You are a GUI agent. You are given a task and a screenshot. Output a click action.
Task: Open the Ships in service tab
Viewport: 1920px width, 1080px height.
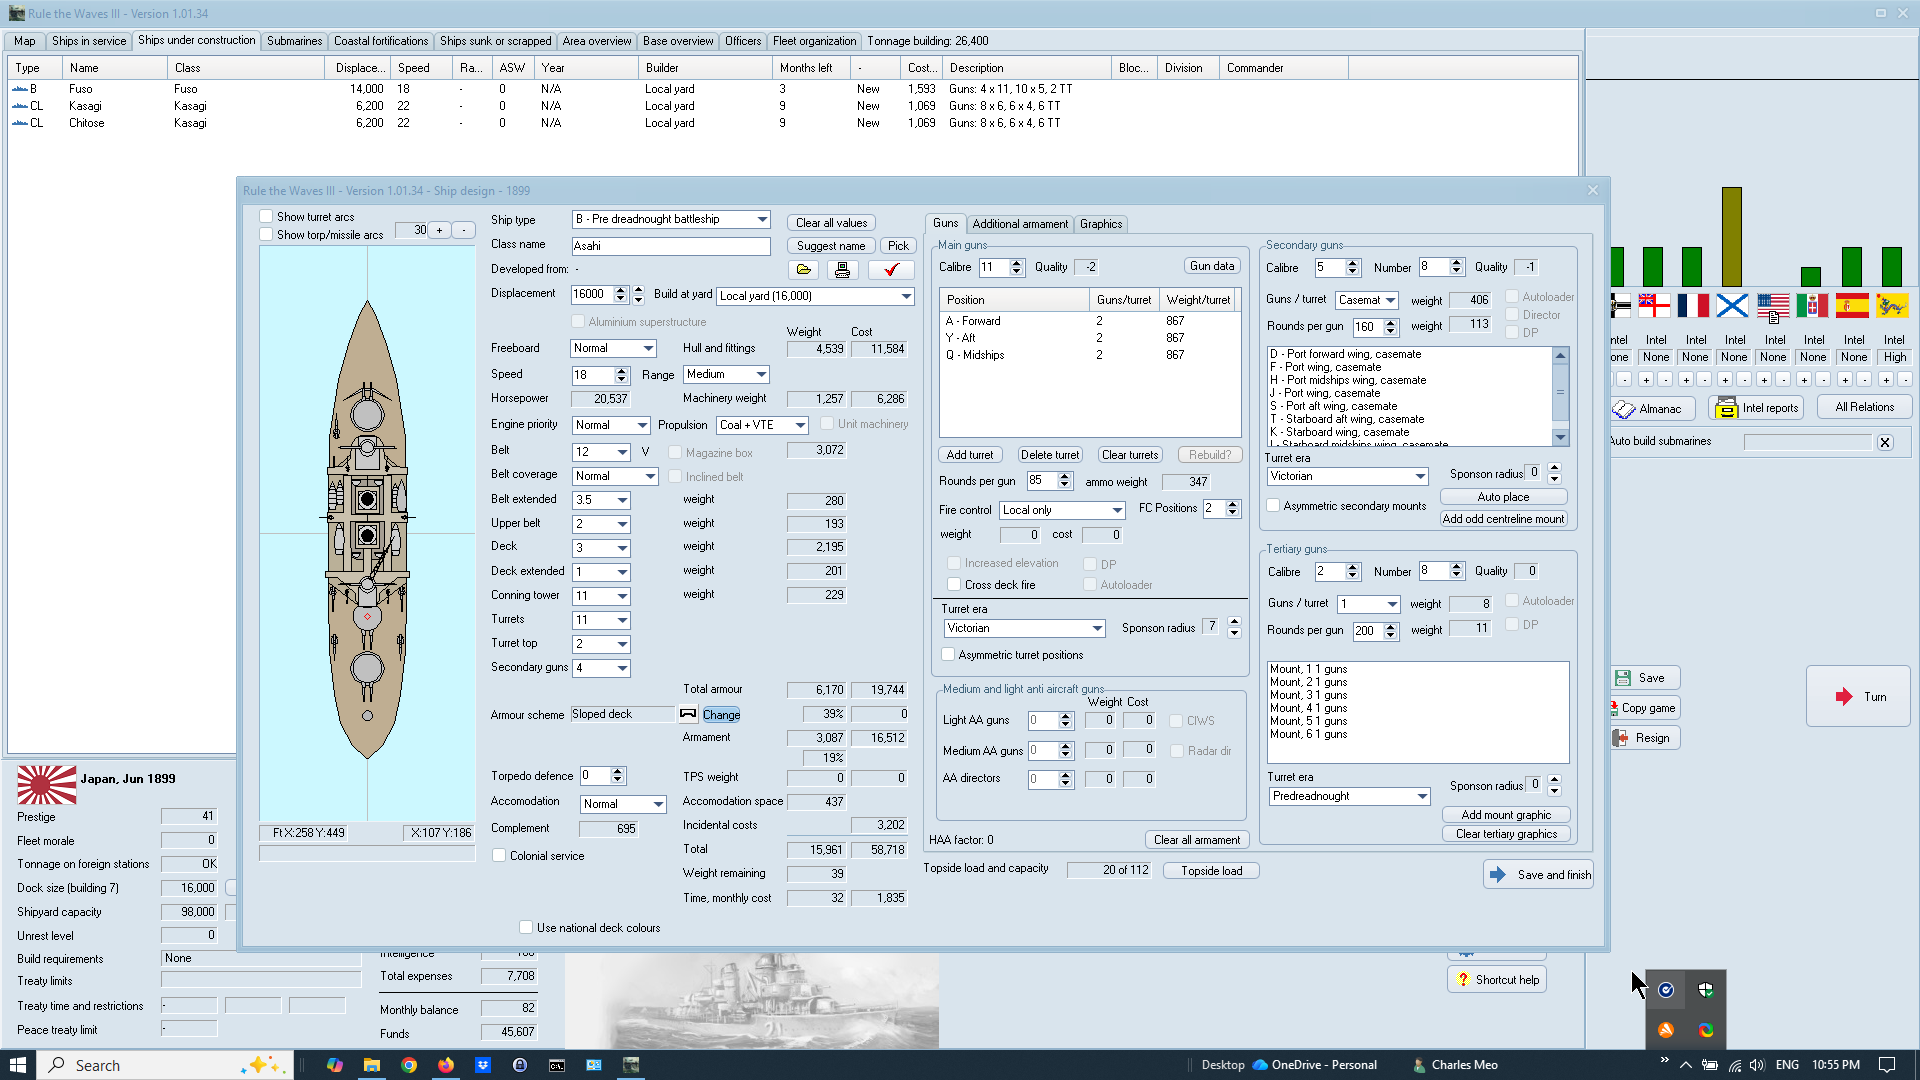point(89,41)
